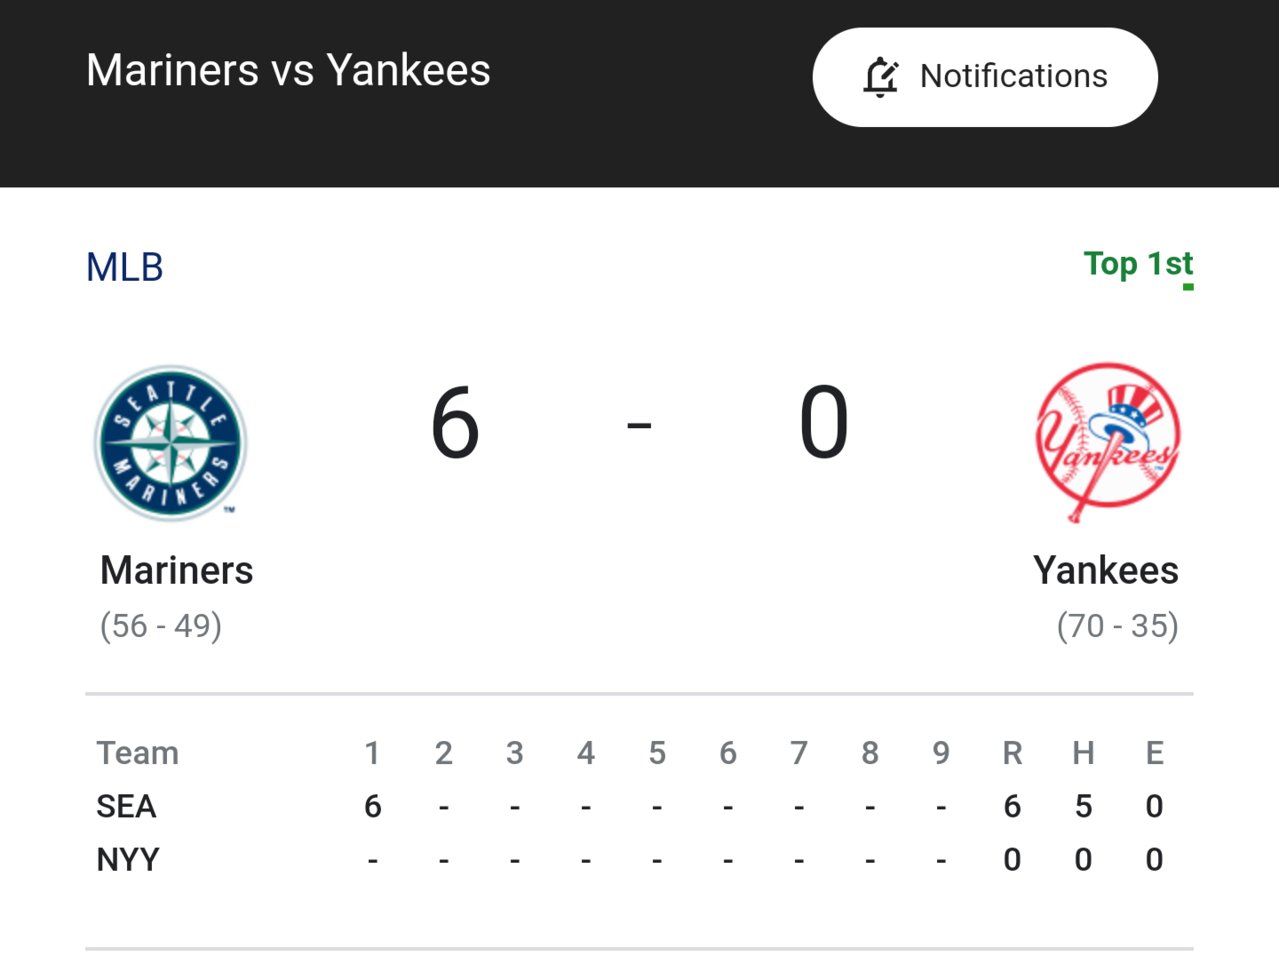This screenshot has width=1279, height=964.
Task: Click the E column header
Action: pyautogui.click(x=1154, y=753)
